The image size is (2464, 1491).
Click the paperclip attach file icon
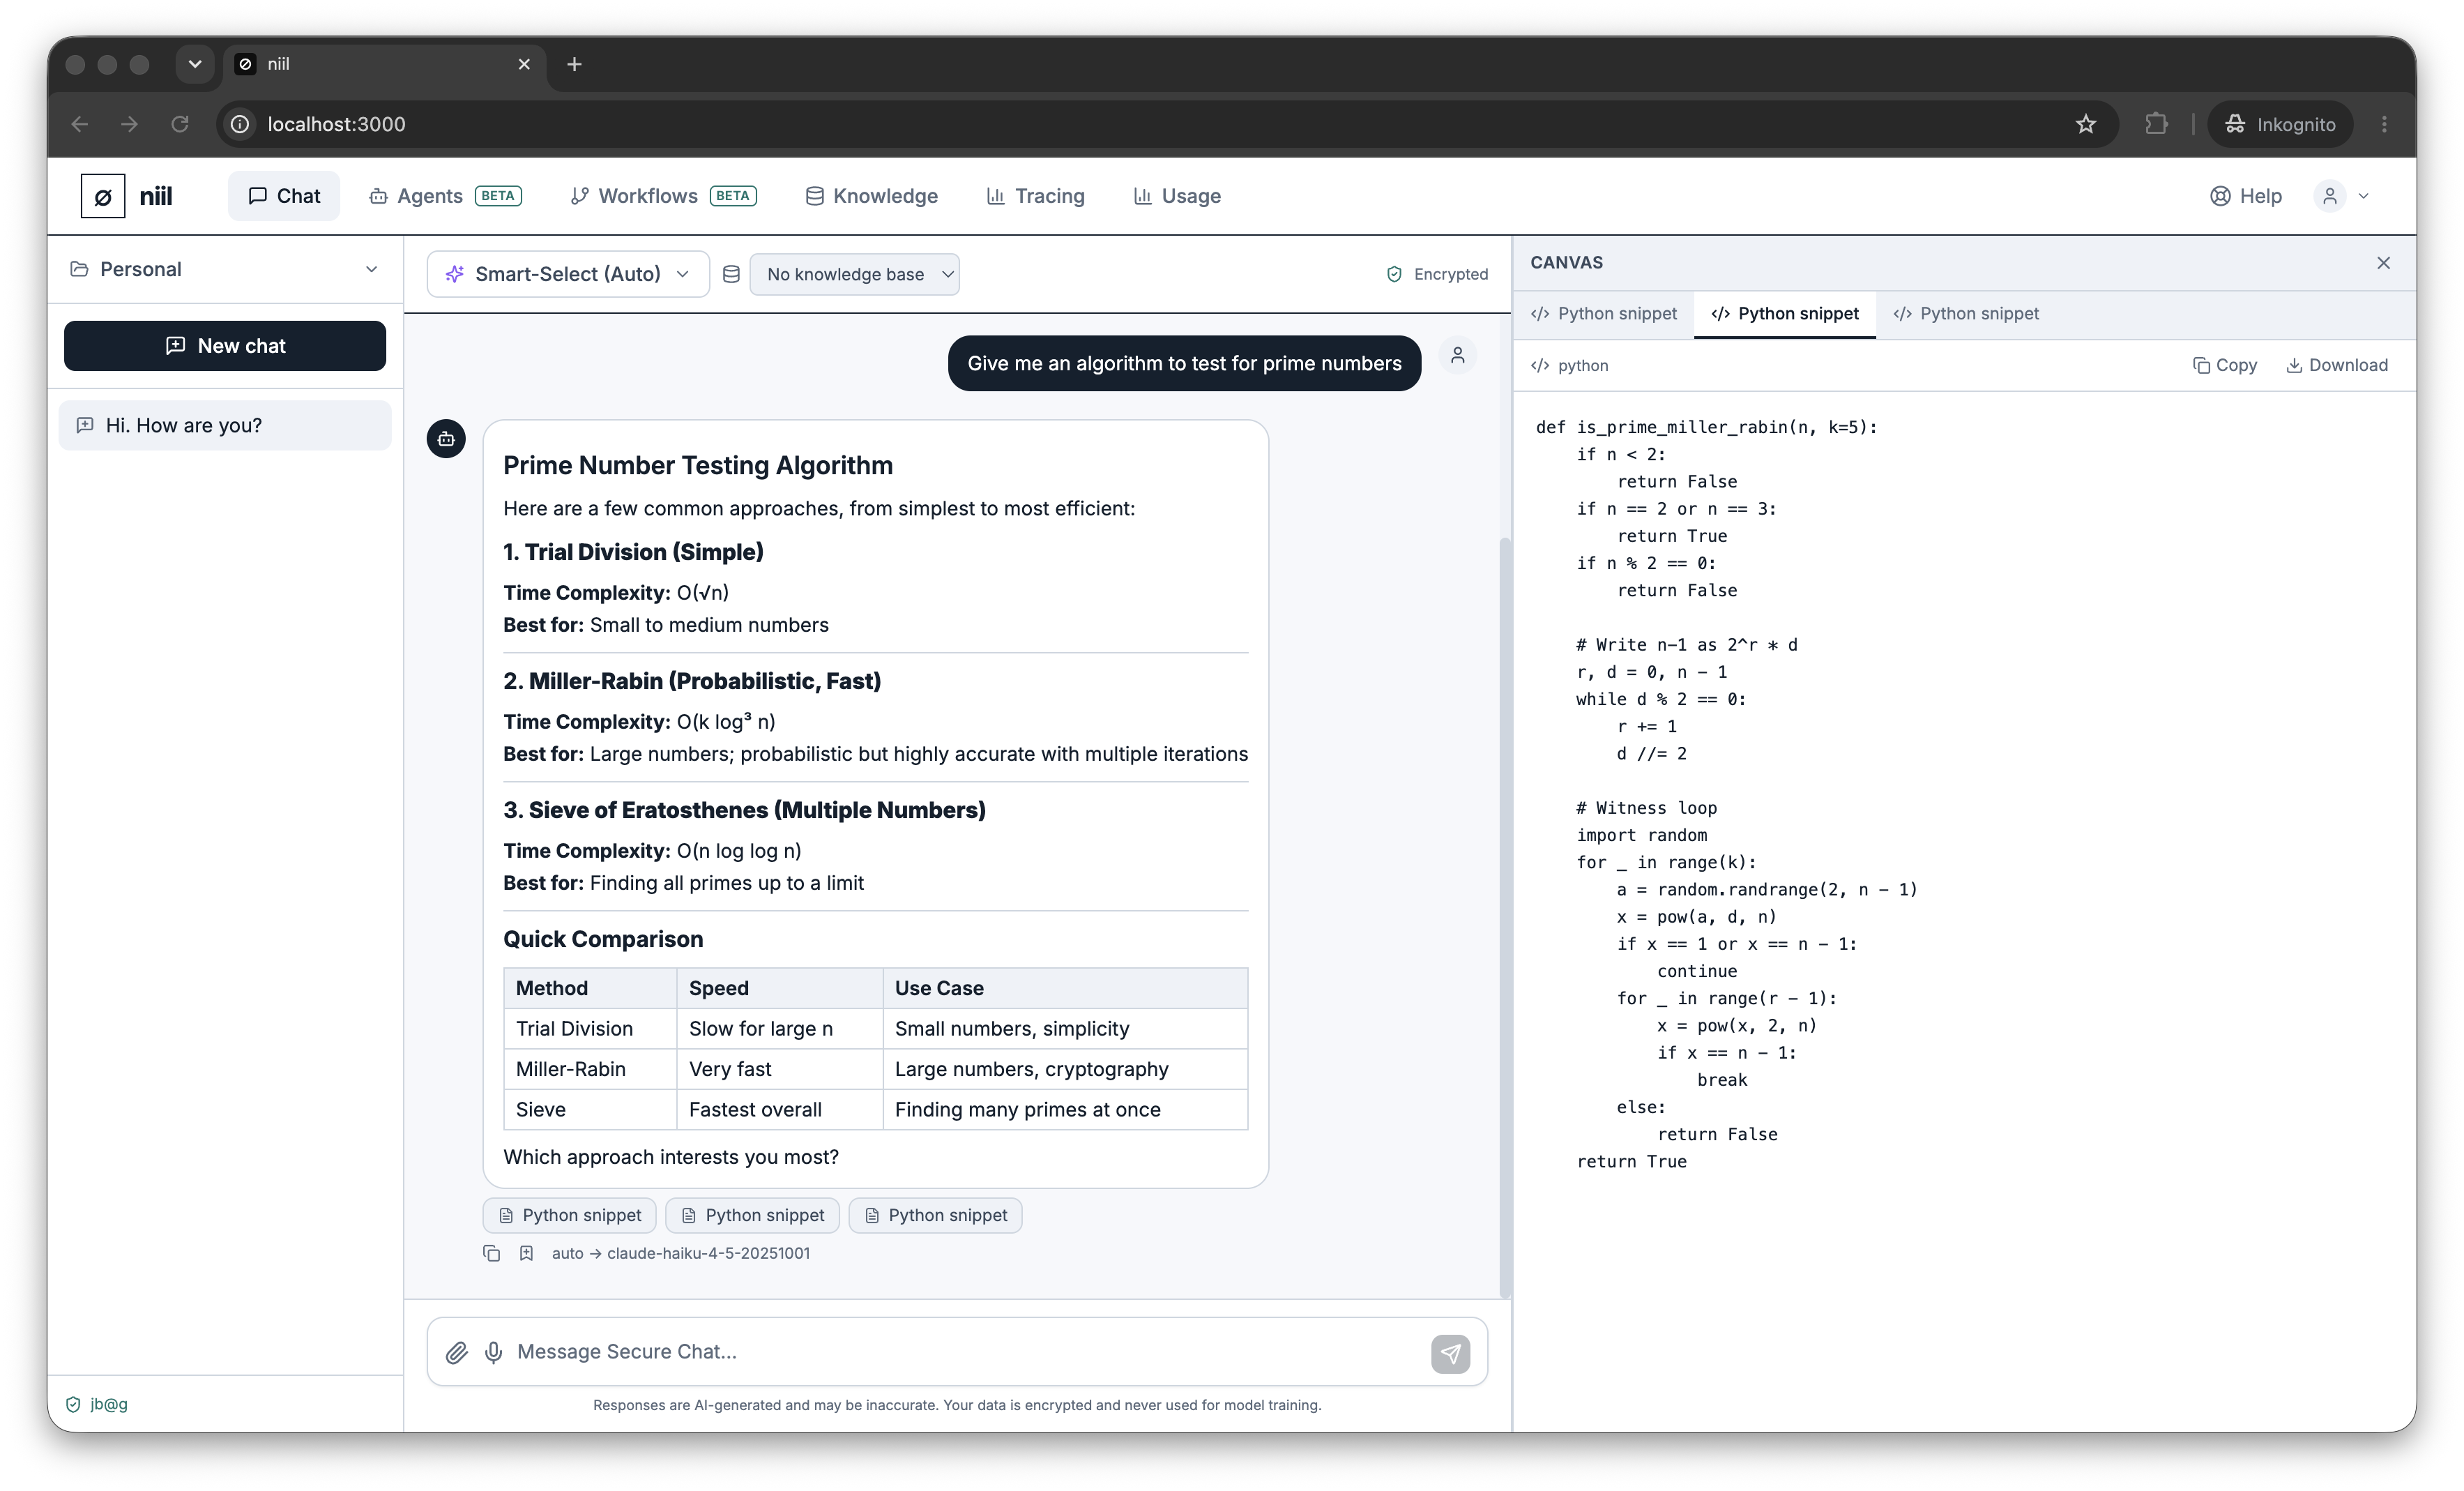456,1352
